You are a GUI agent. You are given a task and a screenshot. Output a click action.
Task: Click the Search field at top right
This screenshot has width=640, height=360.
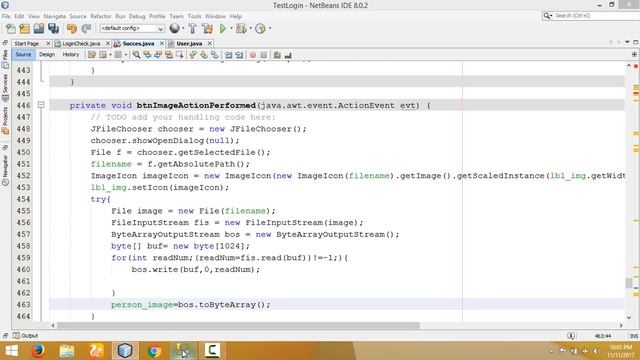tap(591, 16)
